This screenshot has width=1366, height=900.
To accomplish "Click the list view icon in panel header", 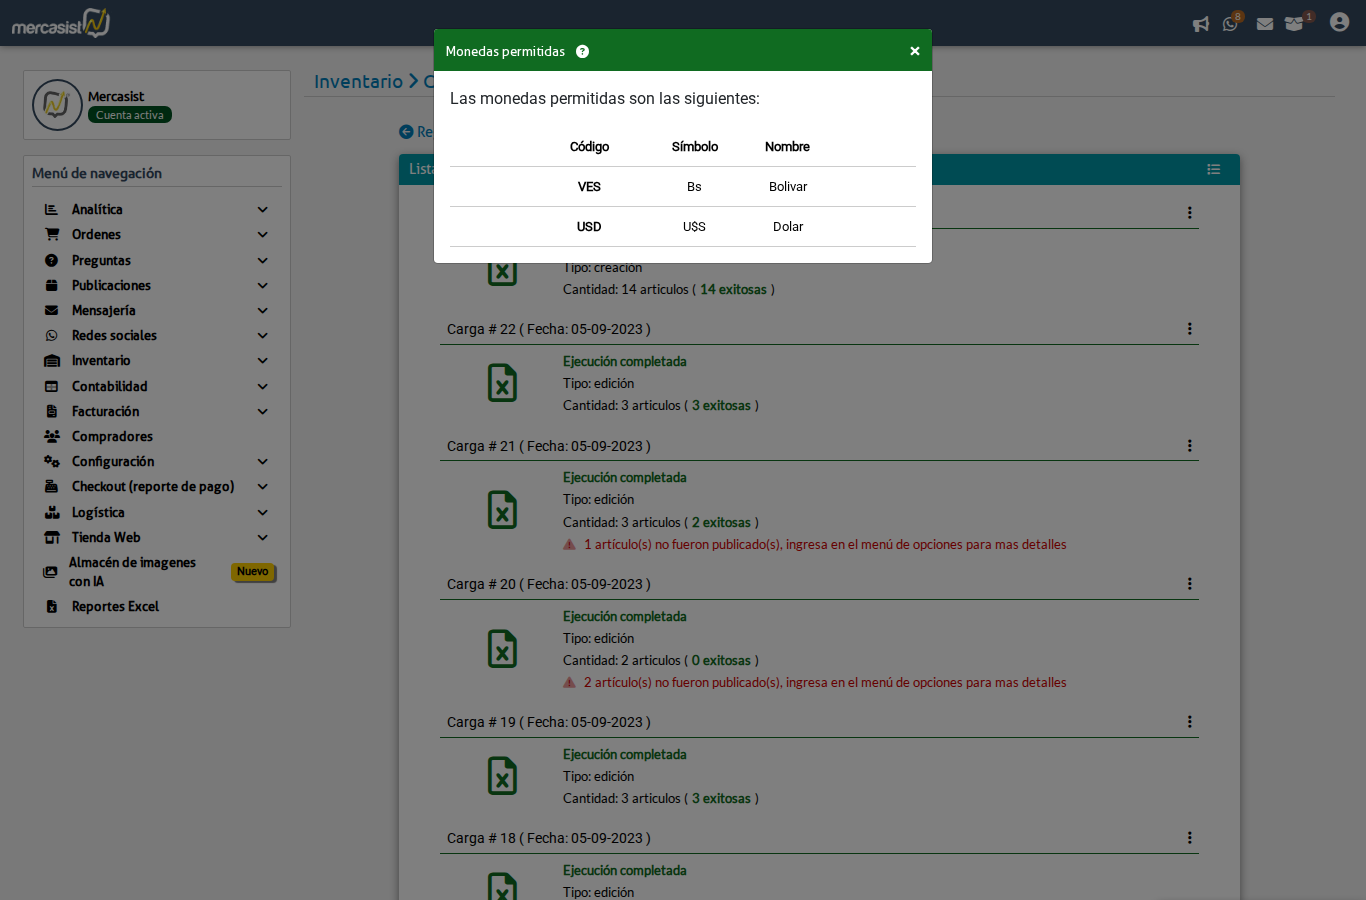I will point(1213,169).
